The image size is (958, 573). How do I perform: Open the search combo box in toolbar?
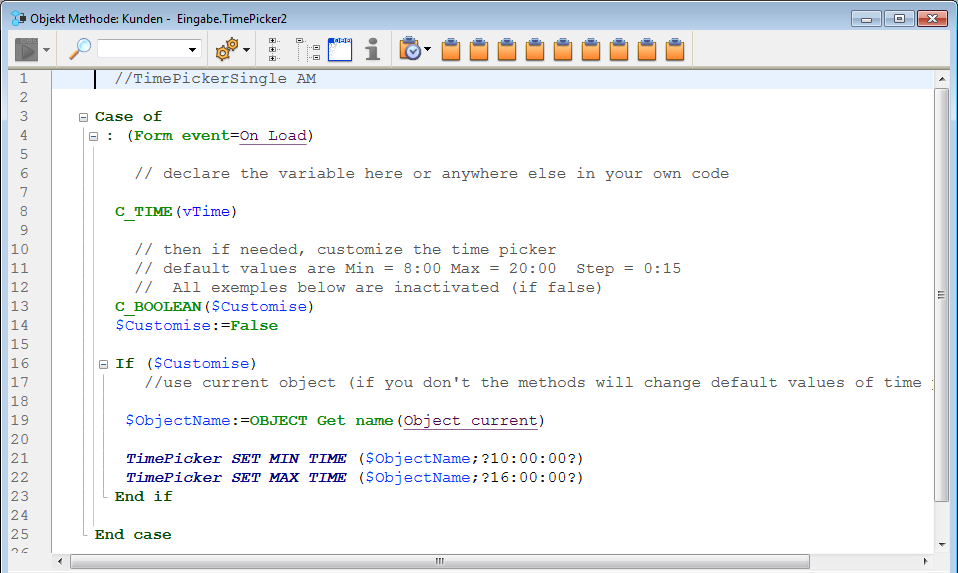pos(149,49)
